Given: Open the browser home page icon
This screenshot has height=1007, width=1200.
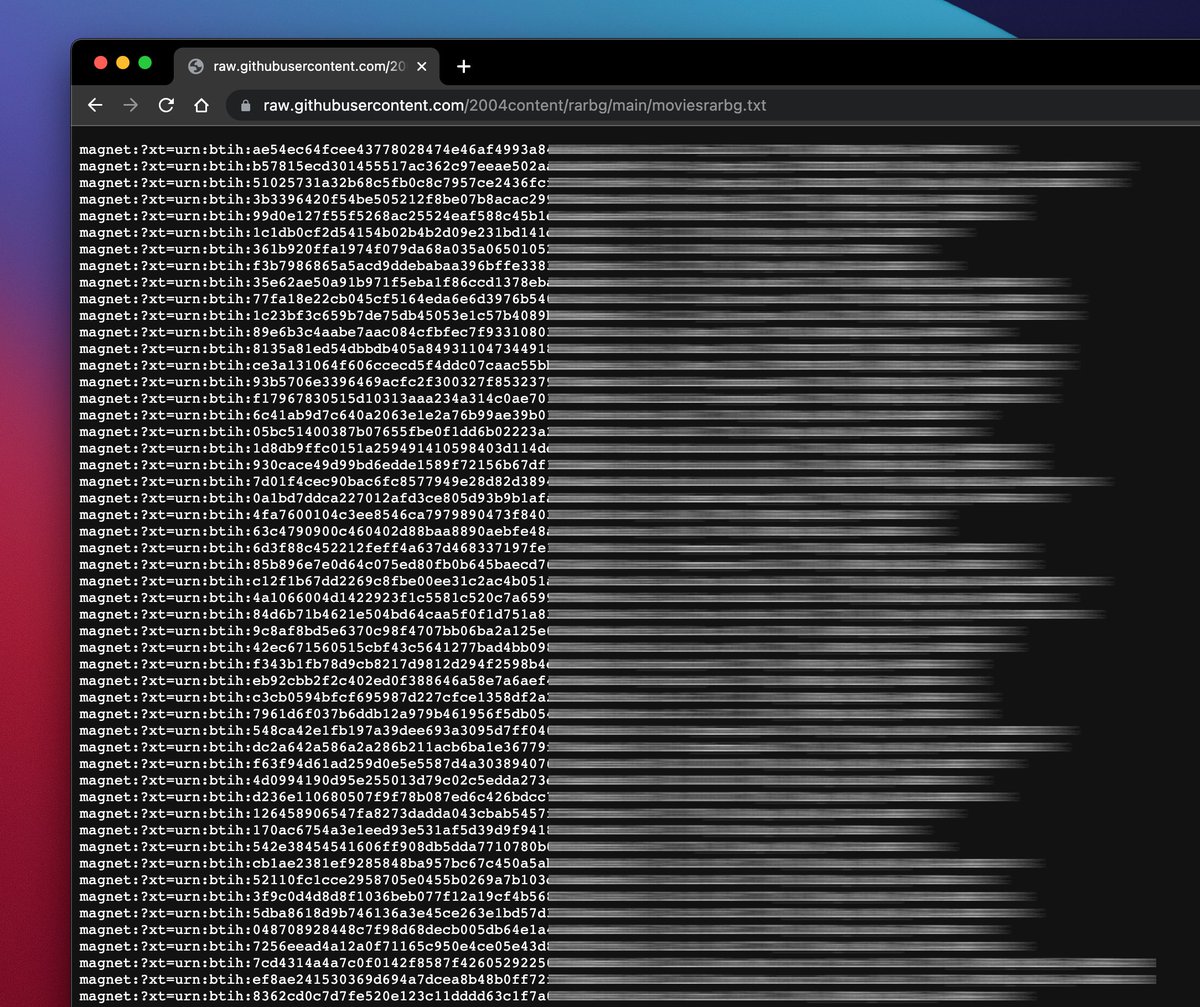Looking at the screenshot, I should point(201,105).
